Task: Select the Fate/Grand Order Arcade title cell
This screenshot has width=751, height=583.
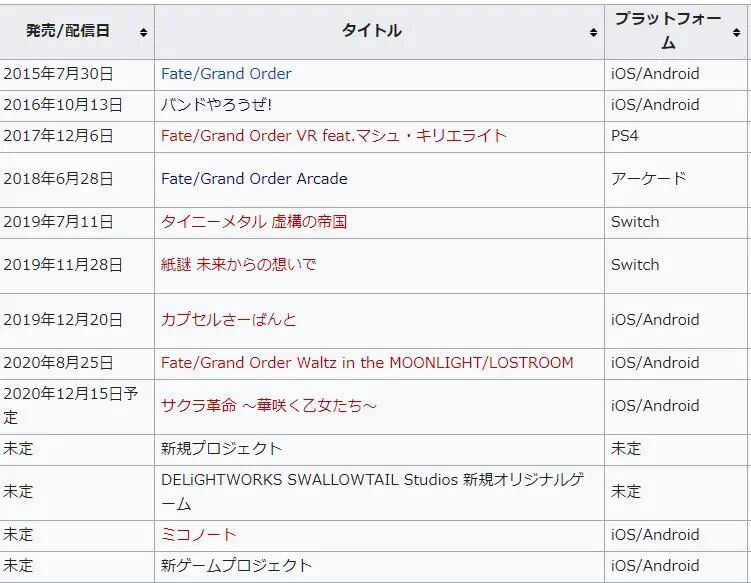Action: [x=379, y=179]
